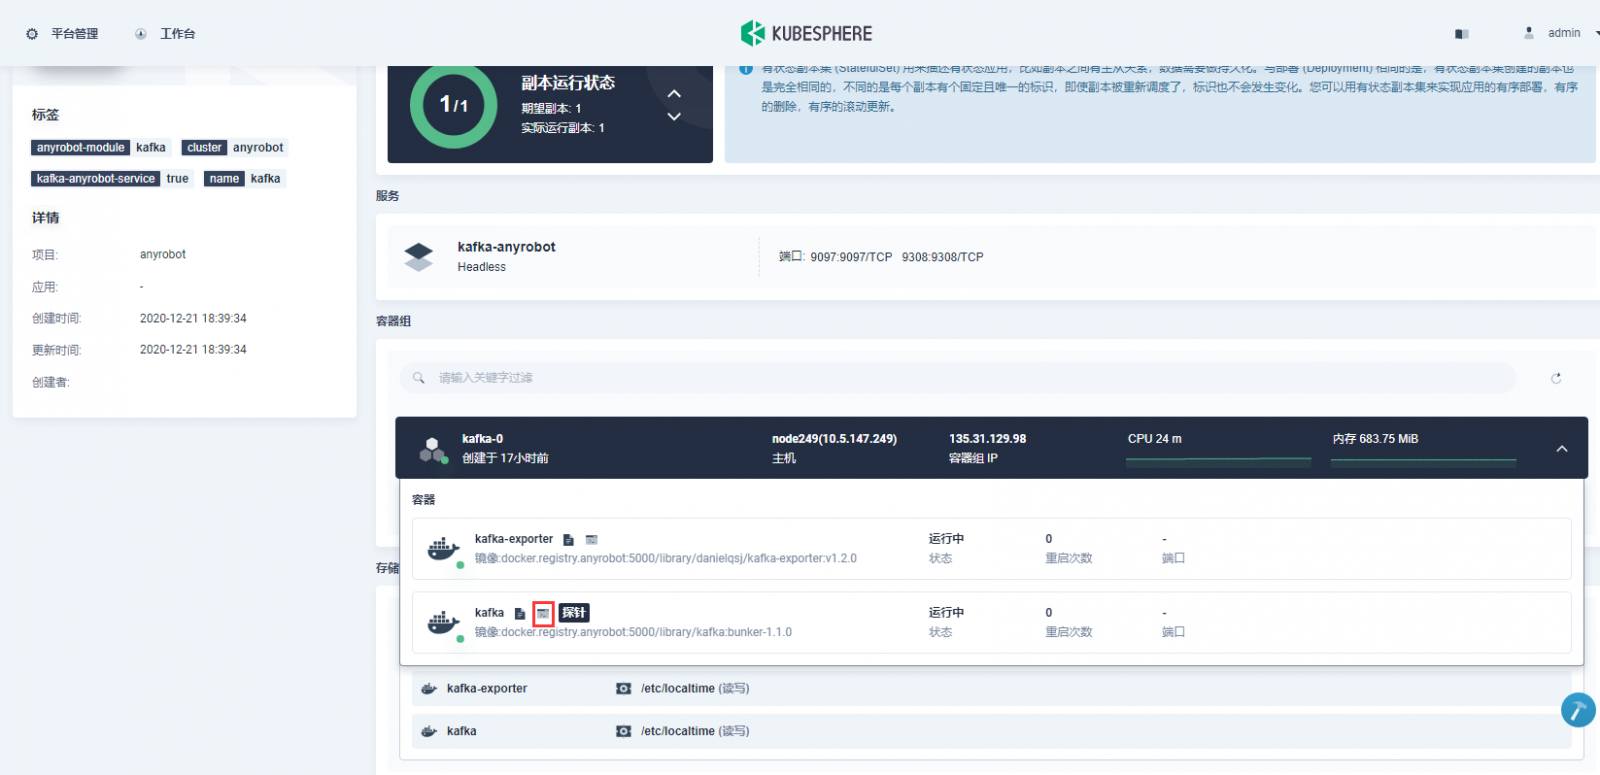Open terminal icon for kafka container
Viewport: 1600px width, 775px height.
pyautogui.click(x=543, y=613)
